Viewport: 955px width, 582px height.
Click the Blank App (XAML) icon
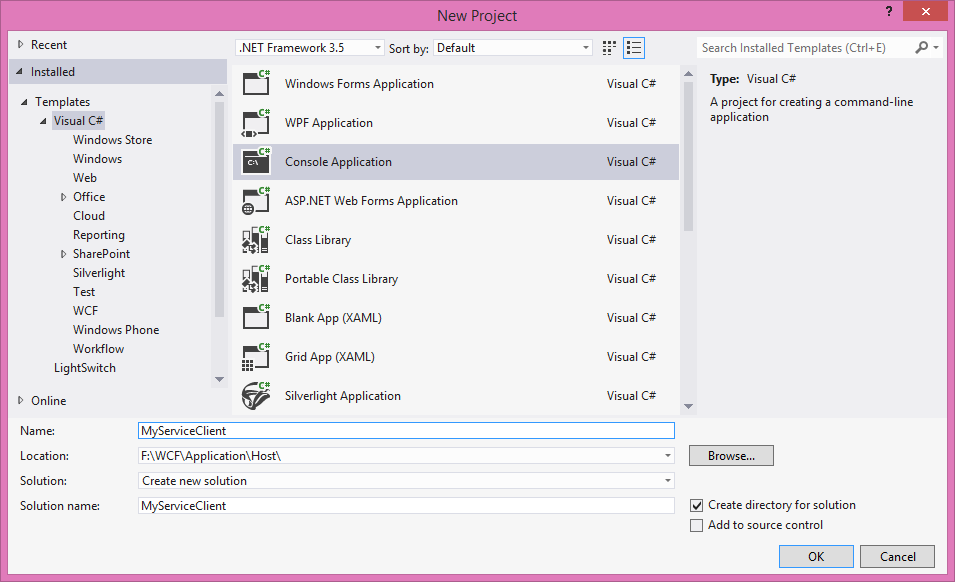(256, 317)
